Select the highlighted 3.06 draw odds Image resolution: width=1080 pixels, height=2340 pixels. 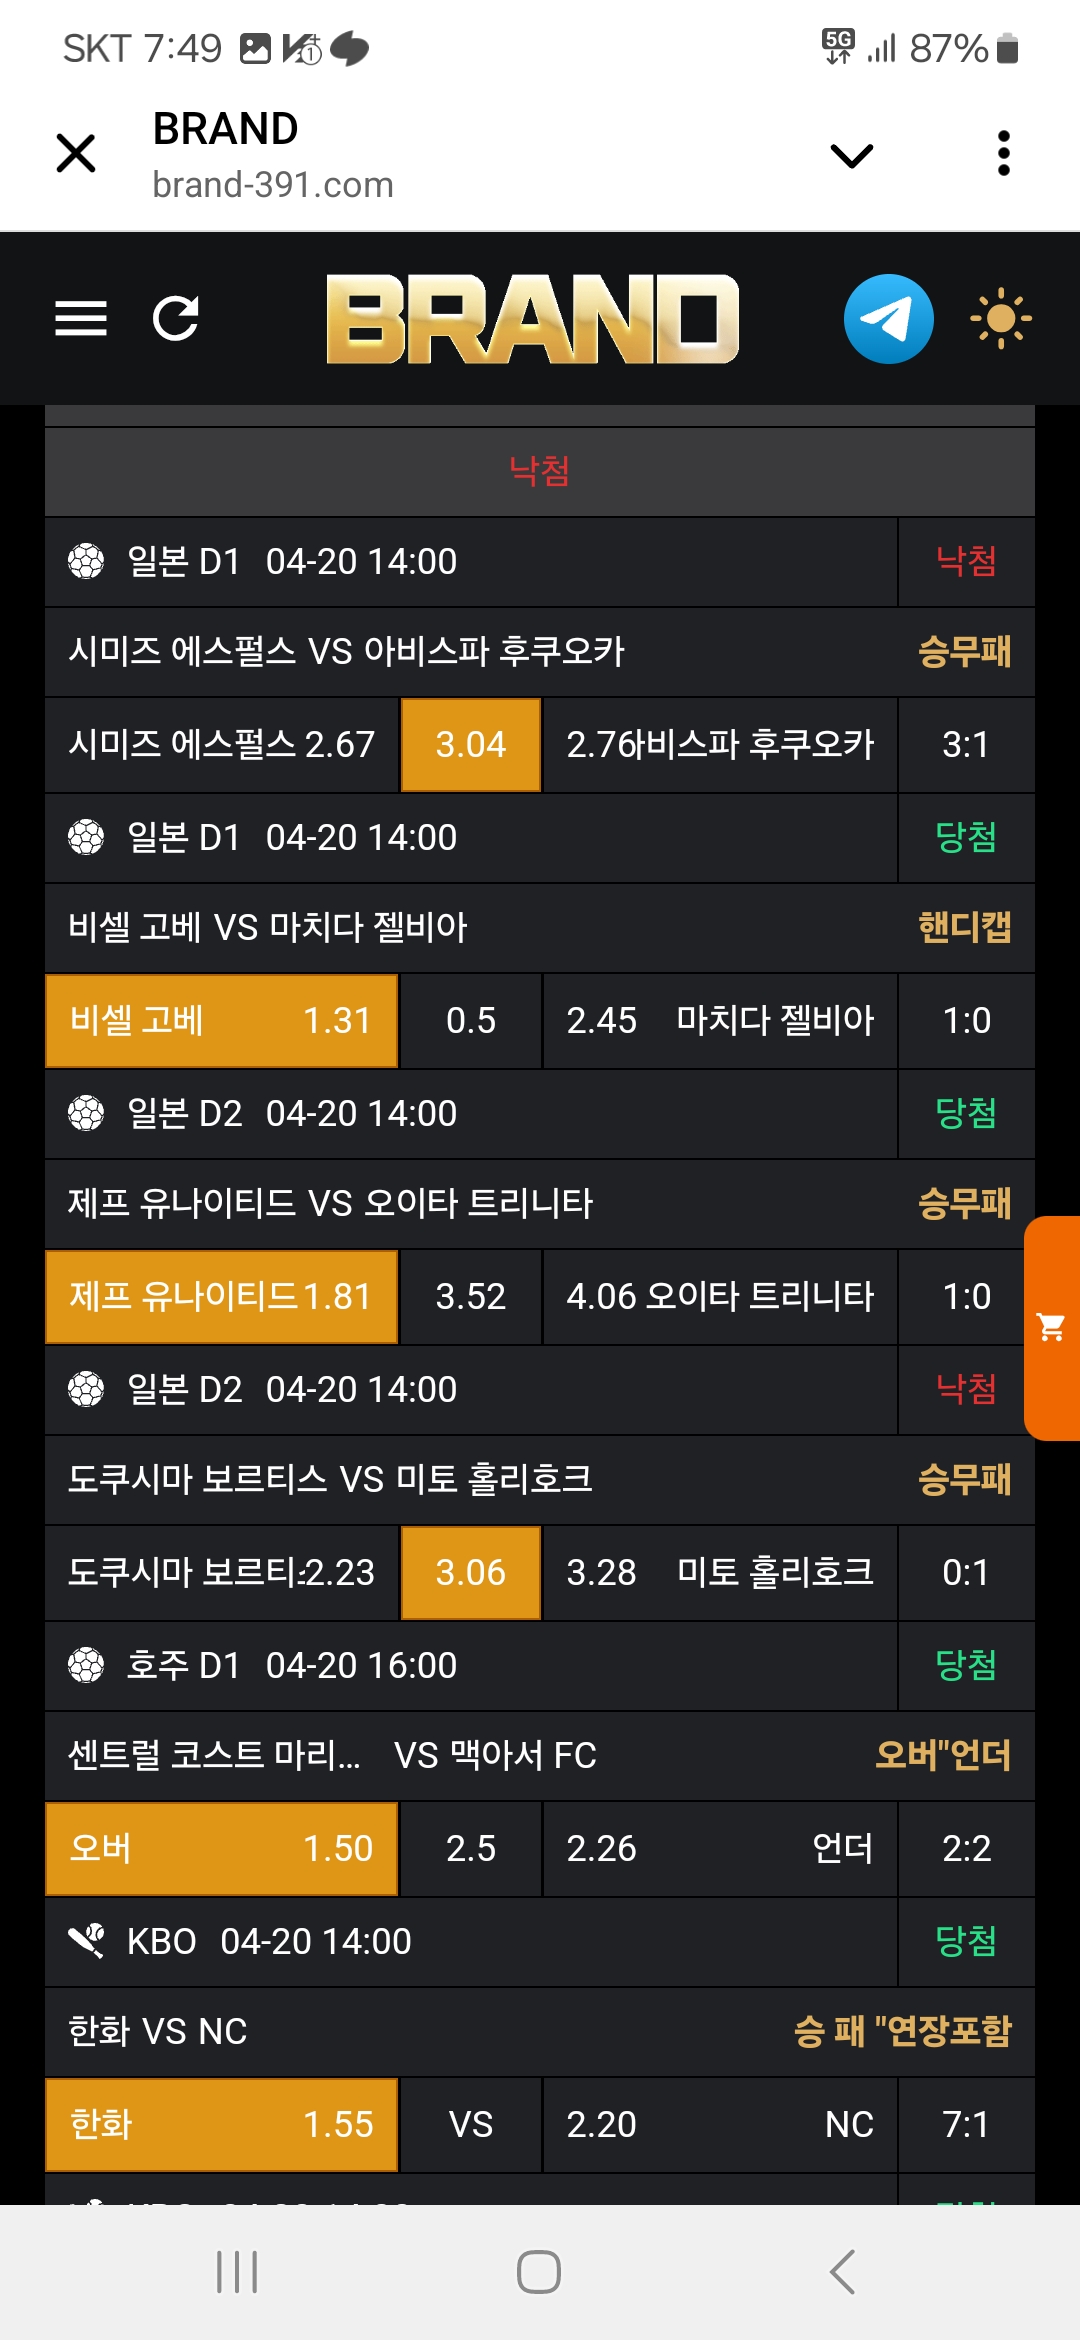471,1573
